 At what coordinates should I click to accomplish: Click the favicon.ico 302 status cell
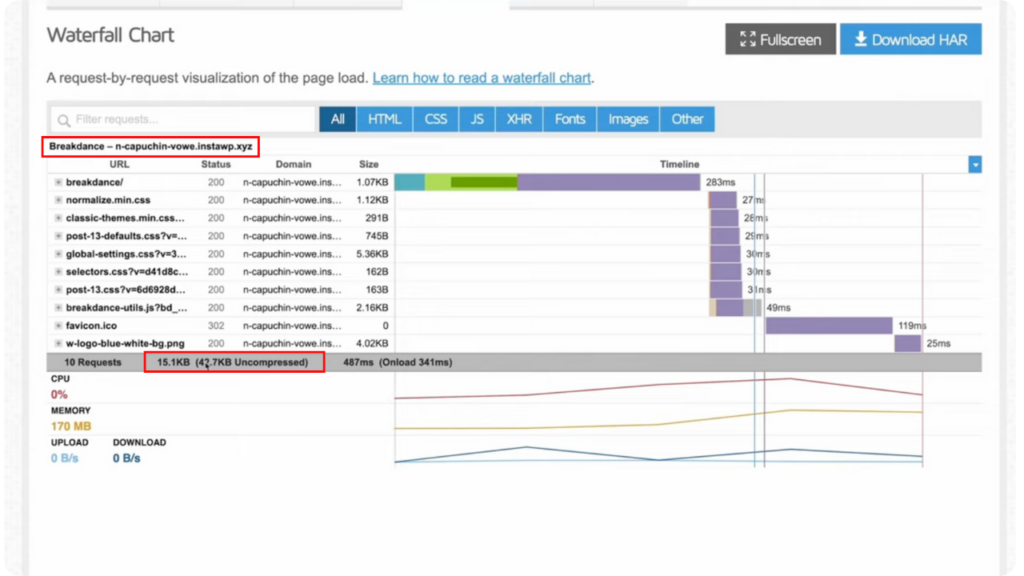pyautogui.click(x=216, y=325)
